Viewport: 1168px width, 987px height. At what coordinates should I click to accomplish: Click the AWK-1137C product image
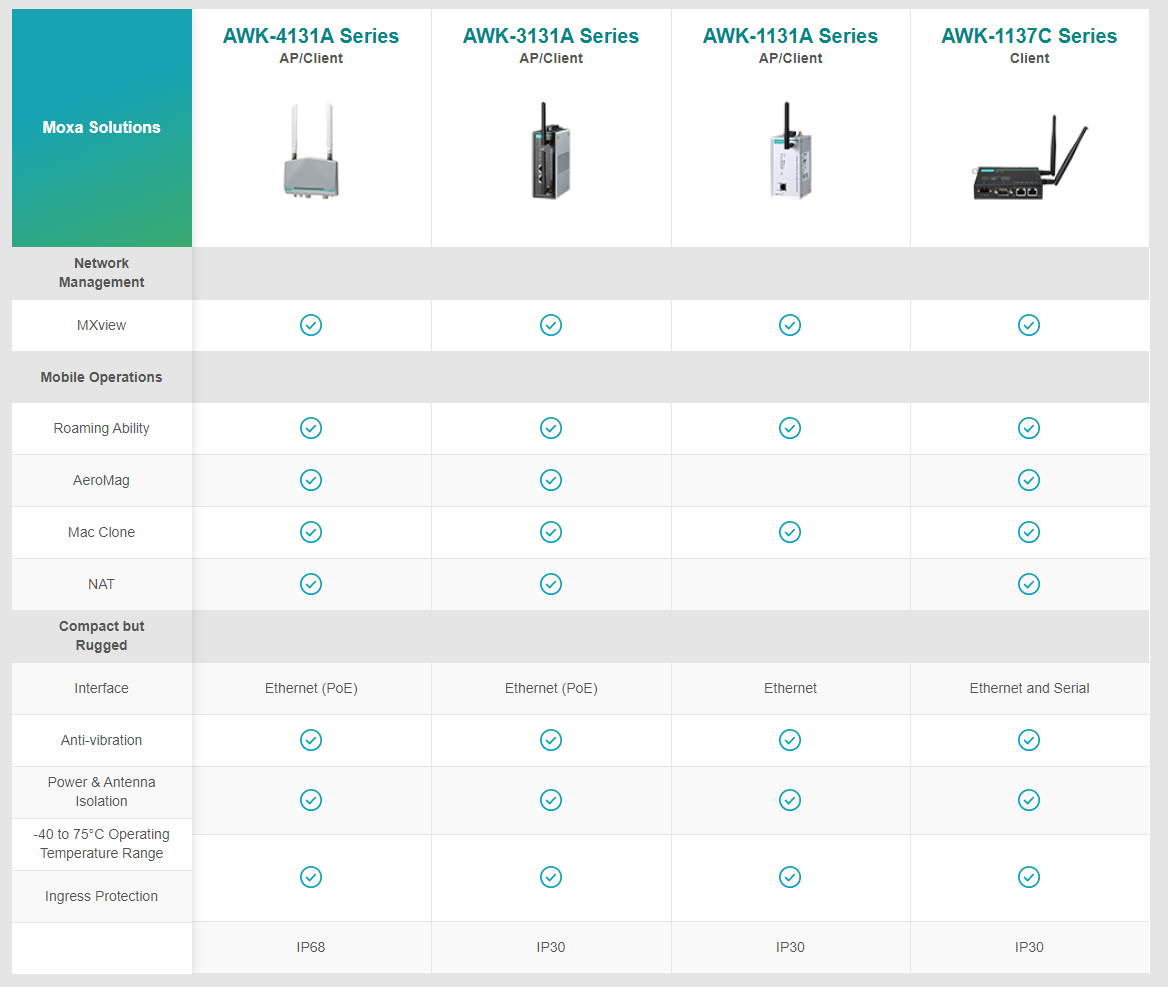[x=1030, y=158]
